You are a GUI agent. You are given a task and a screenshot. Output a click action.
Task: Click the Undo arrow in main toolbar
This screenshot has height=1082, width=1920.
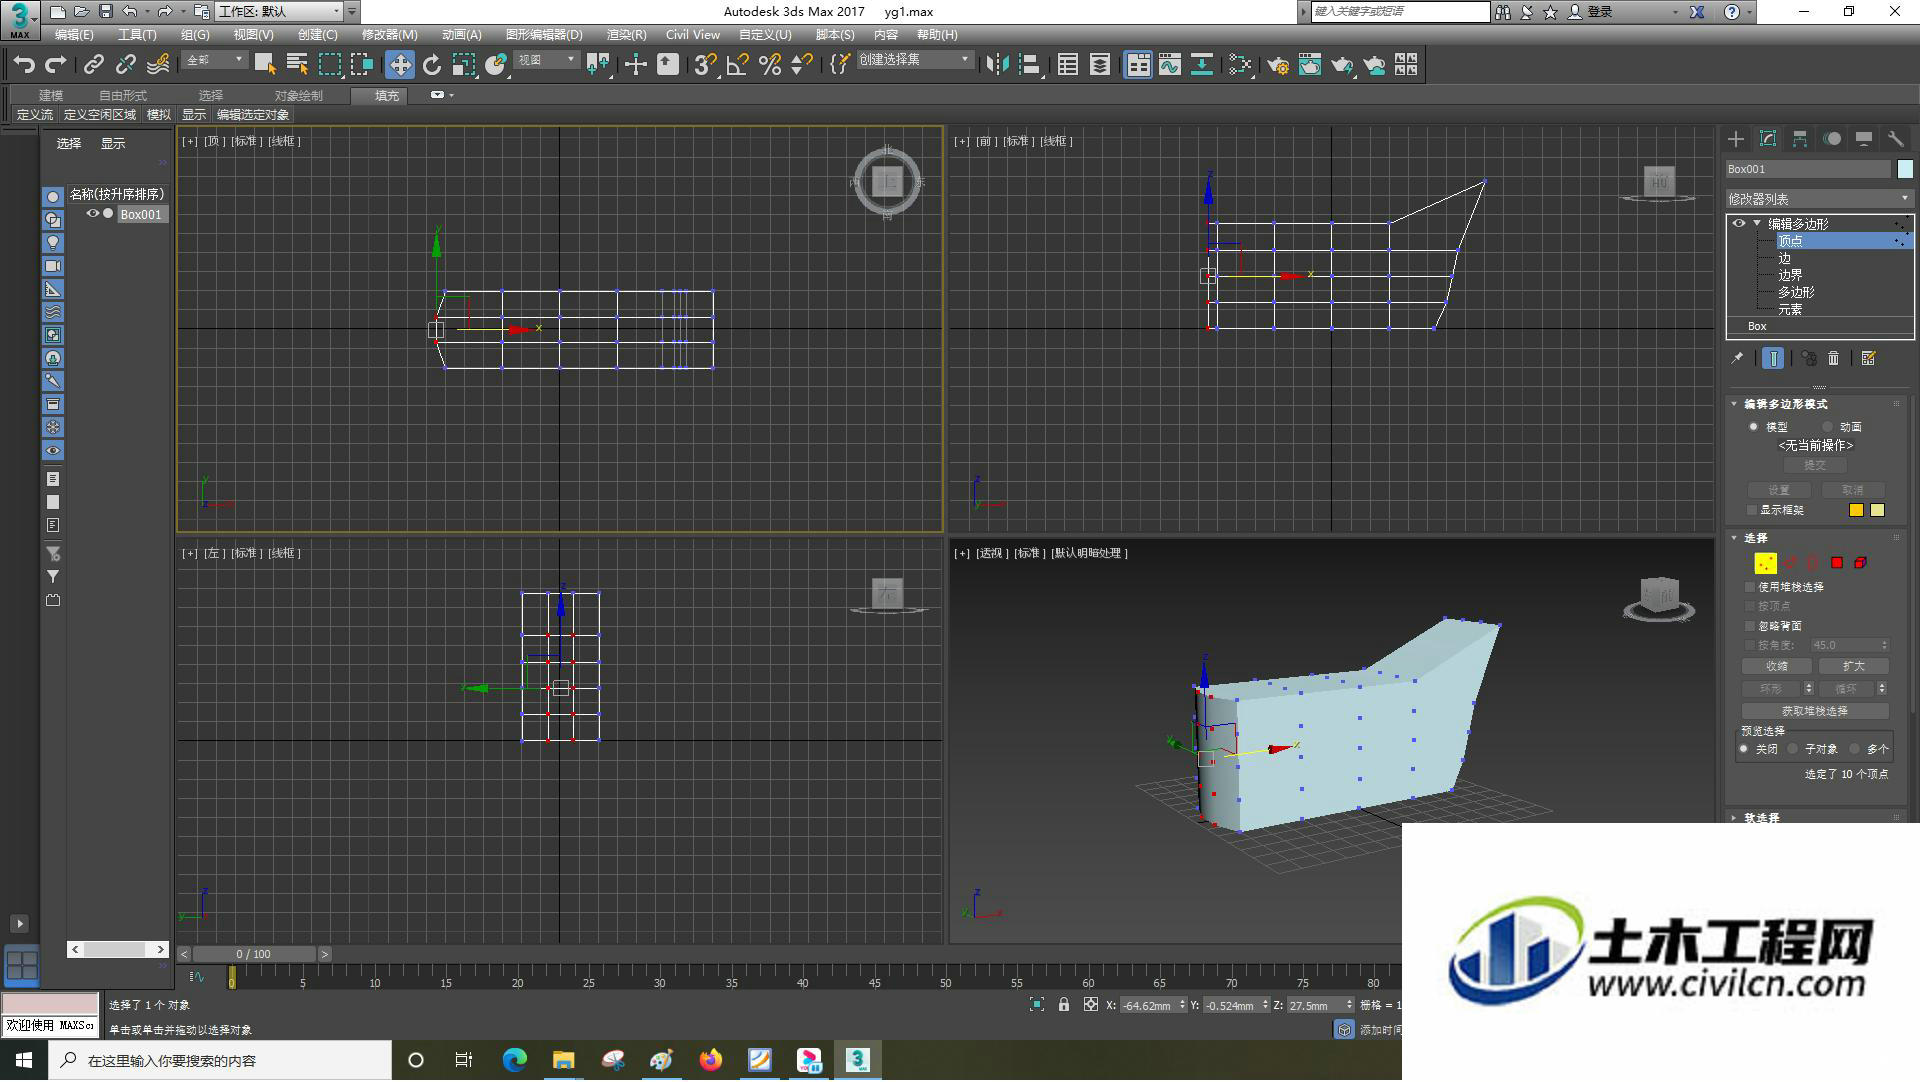(x=24, y=65)
